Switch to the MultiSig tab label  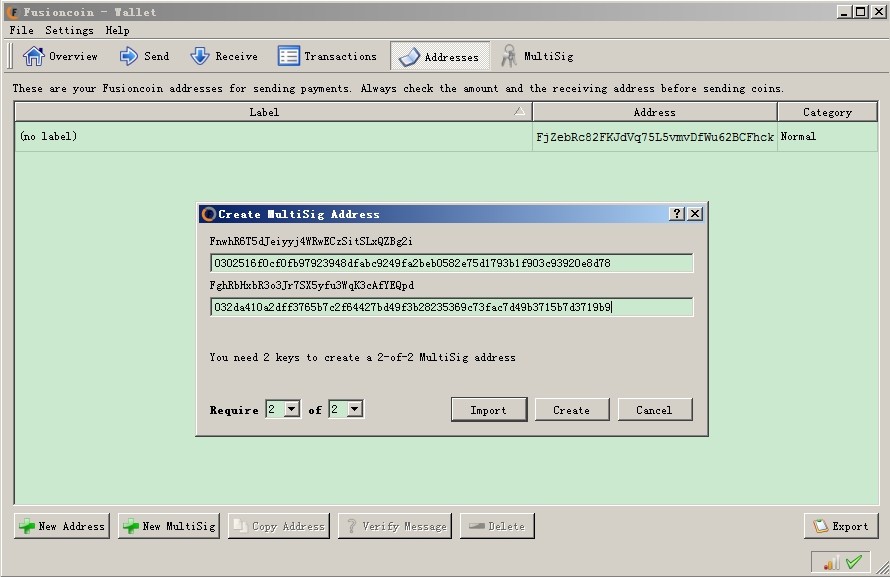[x=548, y=56]
